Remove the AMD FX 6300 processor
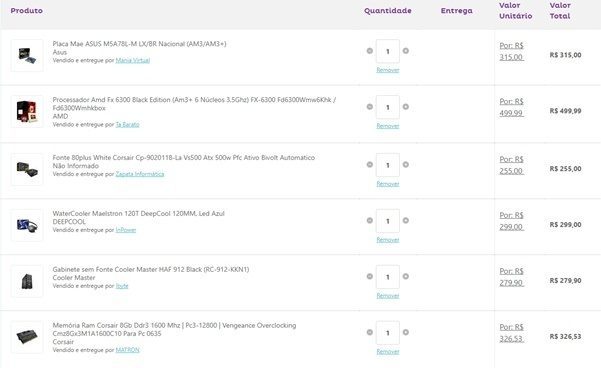Image resolution: width=601 pixels, height=368 pixels. pyautogui.click(x=388, y=126)
